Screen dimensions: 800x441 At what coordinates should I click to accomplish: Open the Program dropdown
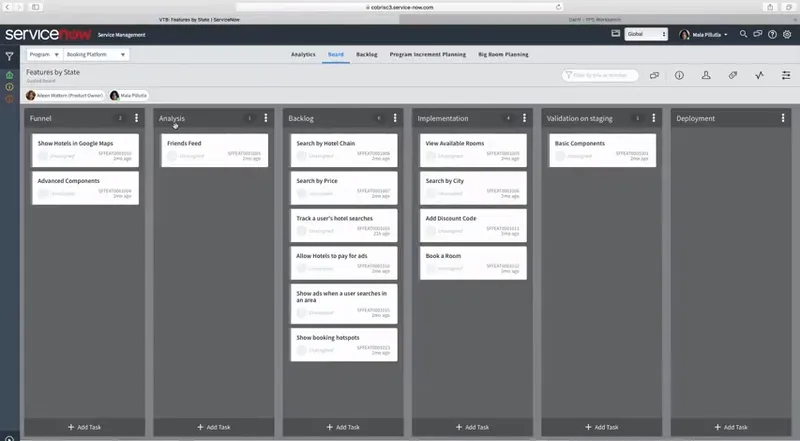tap(44, 55)
